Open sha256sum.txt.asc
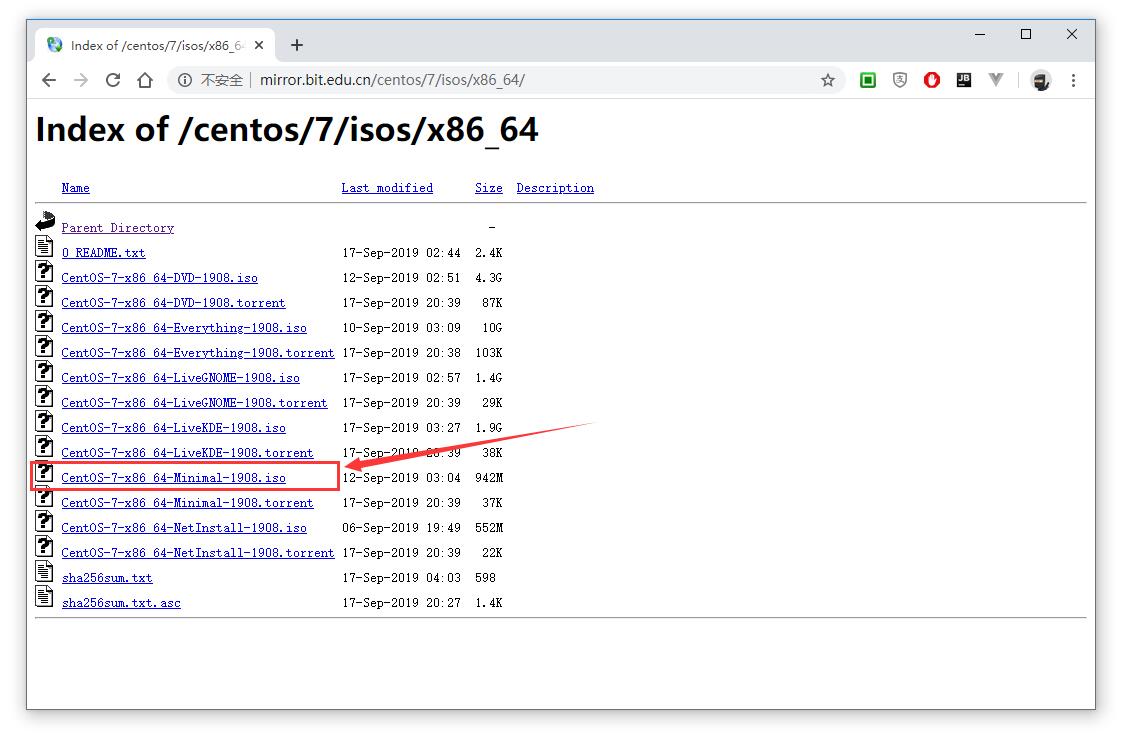This screenshot has height=738, width=1121. coord(122,603)
